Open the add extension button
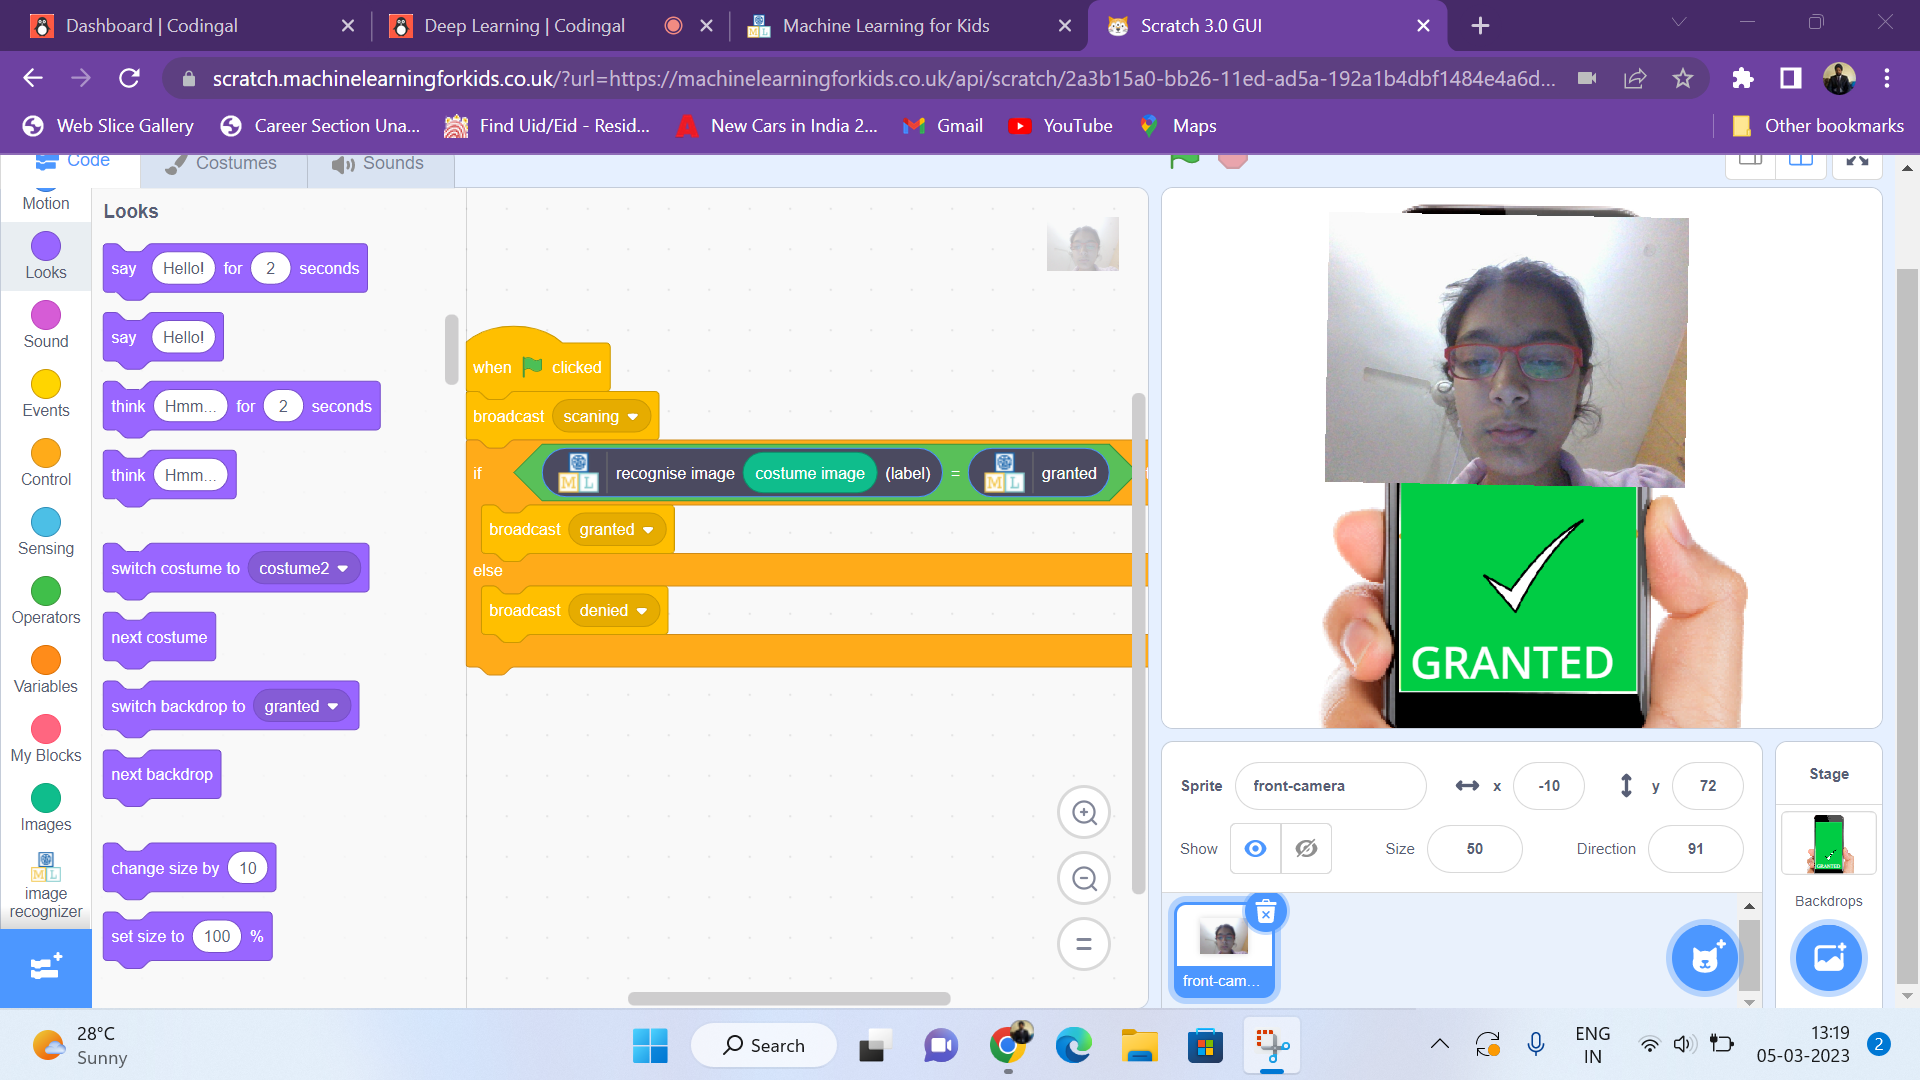The image size is (1920, 1080). 46,967
